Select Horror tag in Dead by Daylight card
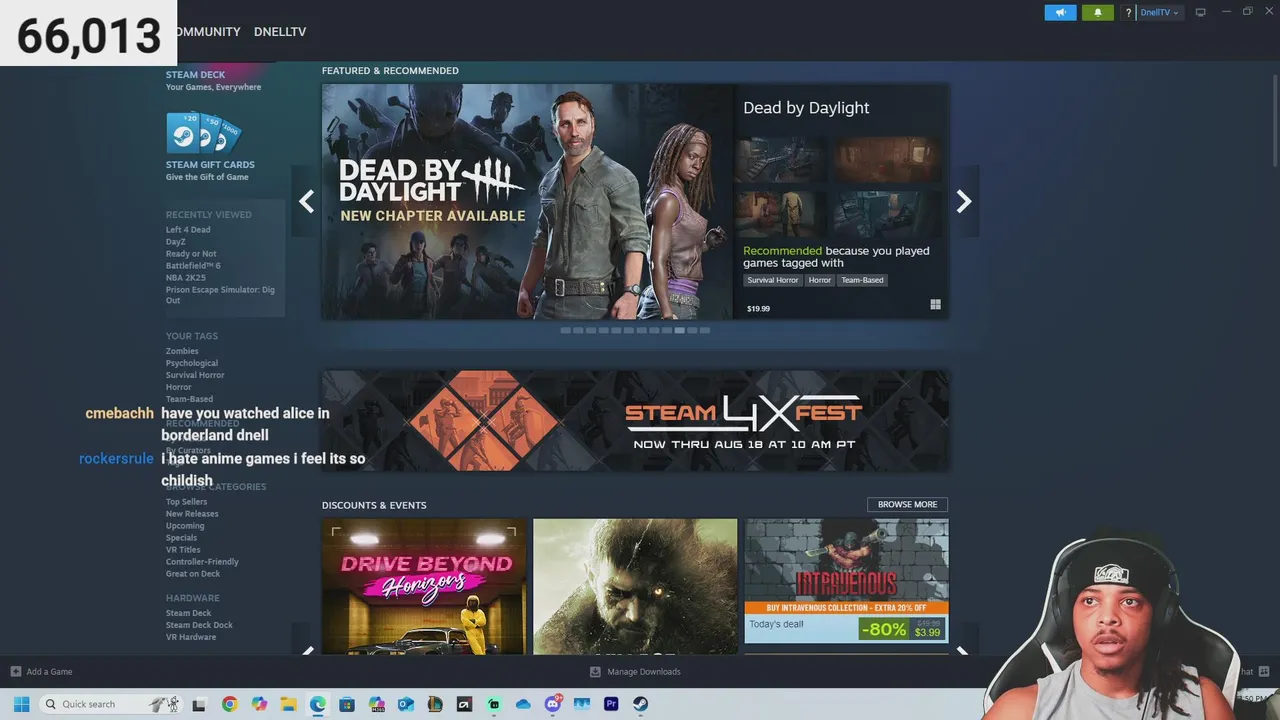The height and width of the screenshot is (720, 1280). [x=820, y=280]
